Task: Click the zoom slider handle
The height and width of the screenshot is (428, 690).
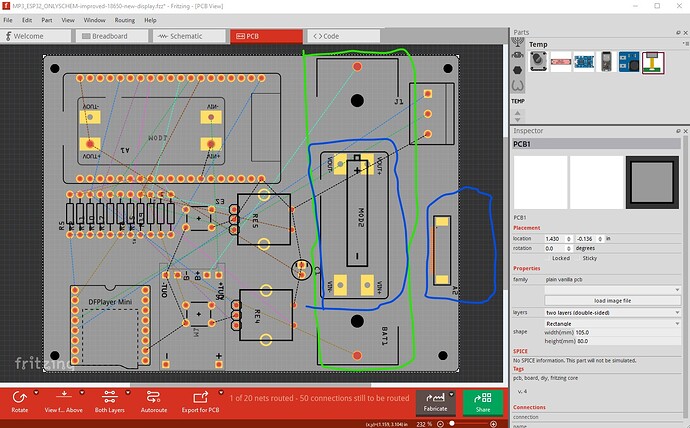Action: (452, 424)
